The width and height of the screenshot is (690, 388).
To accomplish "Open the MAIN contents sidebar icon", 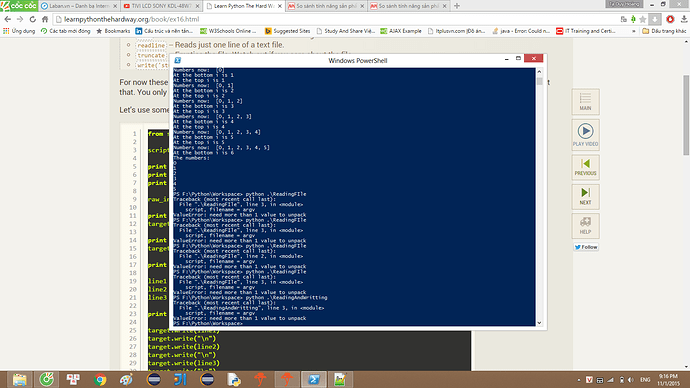I will (585, 102).
